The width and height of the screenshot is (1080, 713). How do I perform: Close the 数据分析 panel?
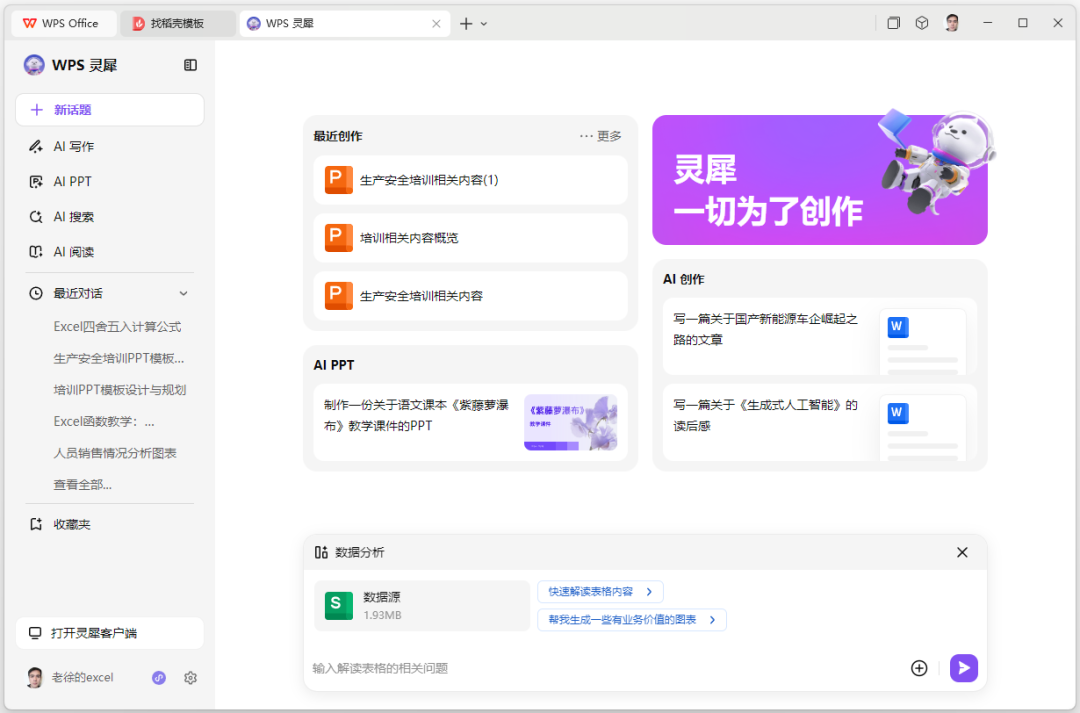click(x=962, y=552)
